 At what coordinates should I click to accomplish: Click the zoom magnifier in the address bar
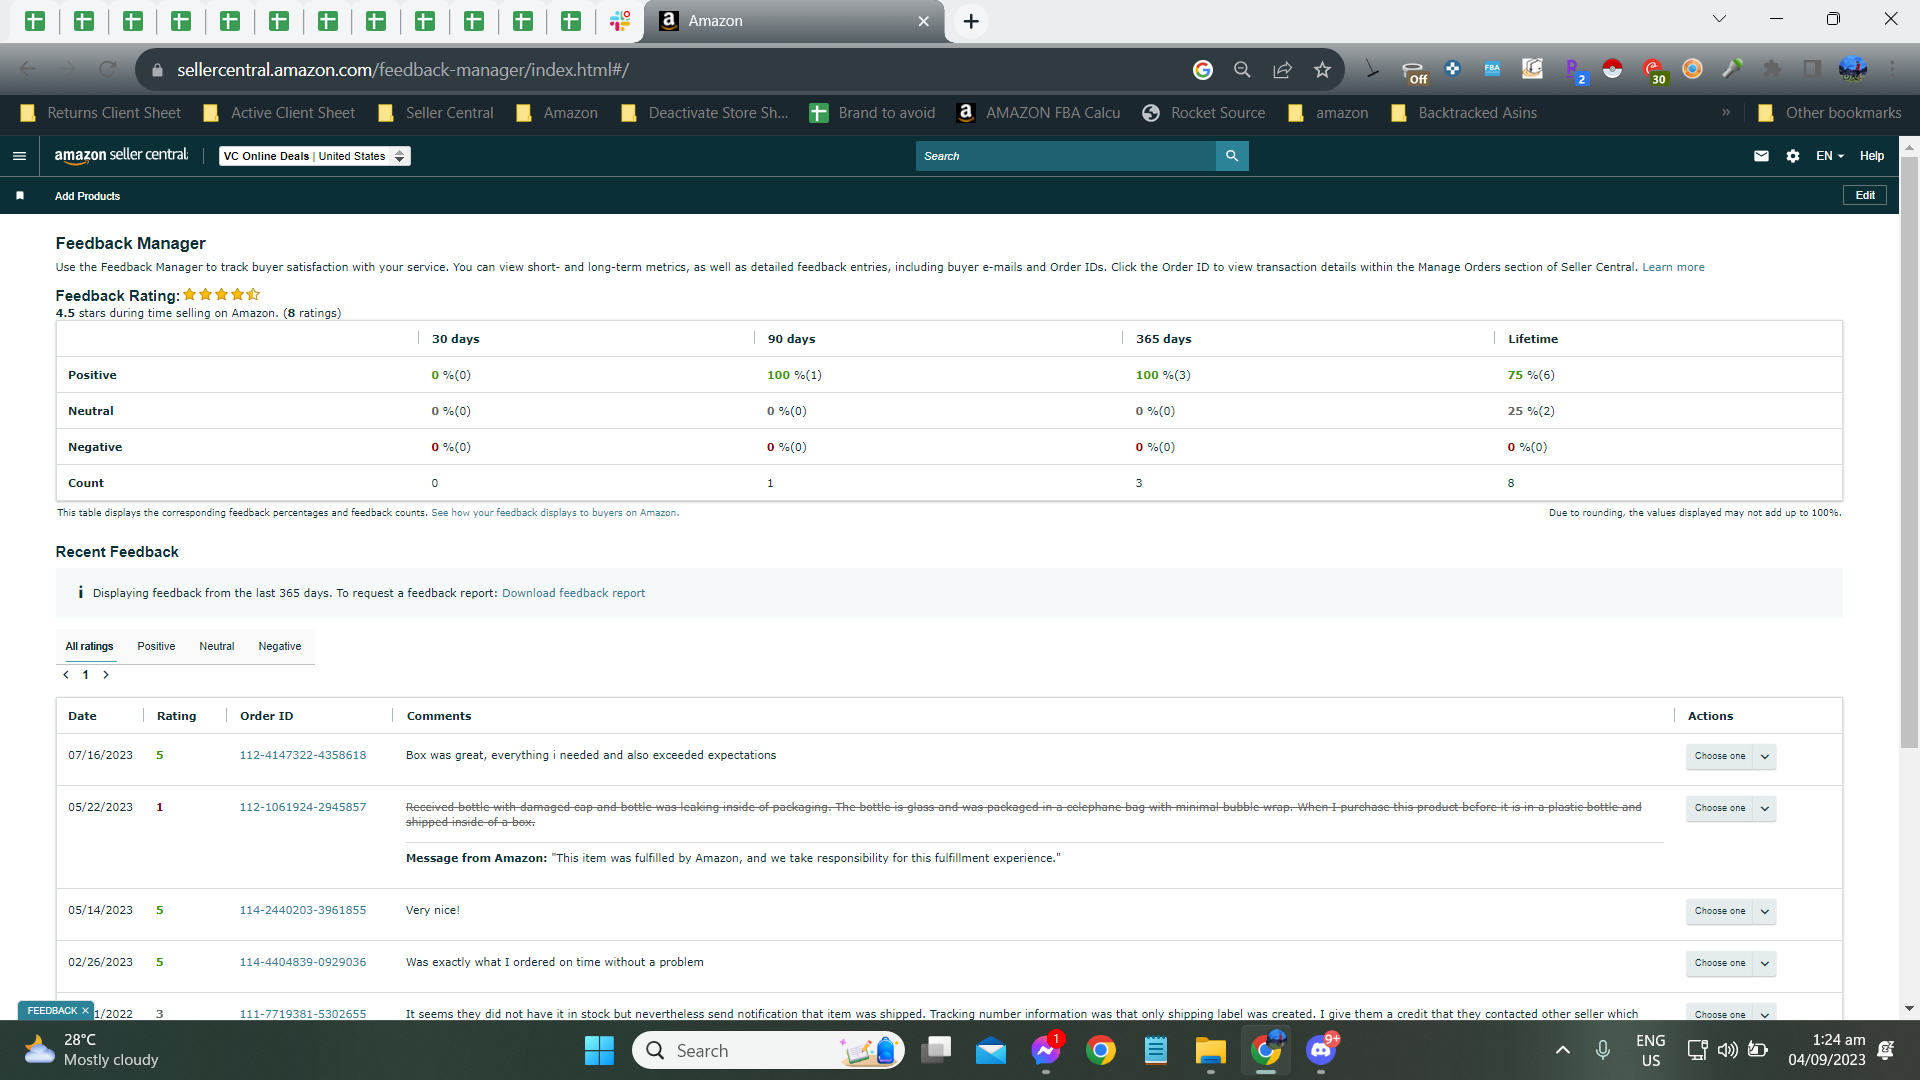tap(1242, 70)
